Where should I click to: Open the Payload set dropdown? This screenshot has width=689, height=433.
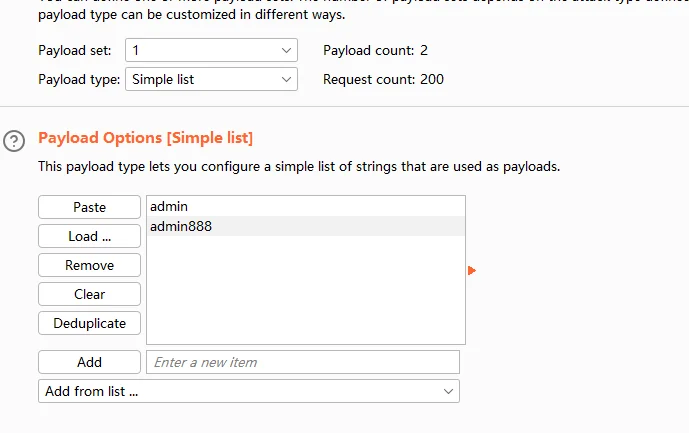[211, 50]
